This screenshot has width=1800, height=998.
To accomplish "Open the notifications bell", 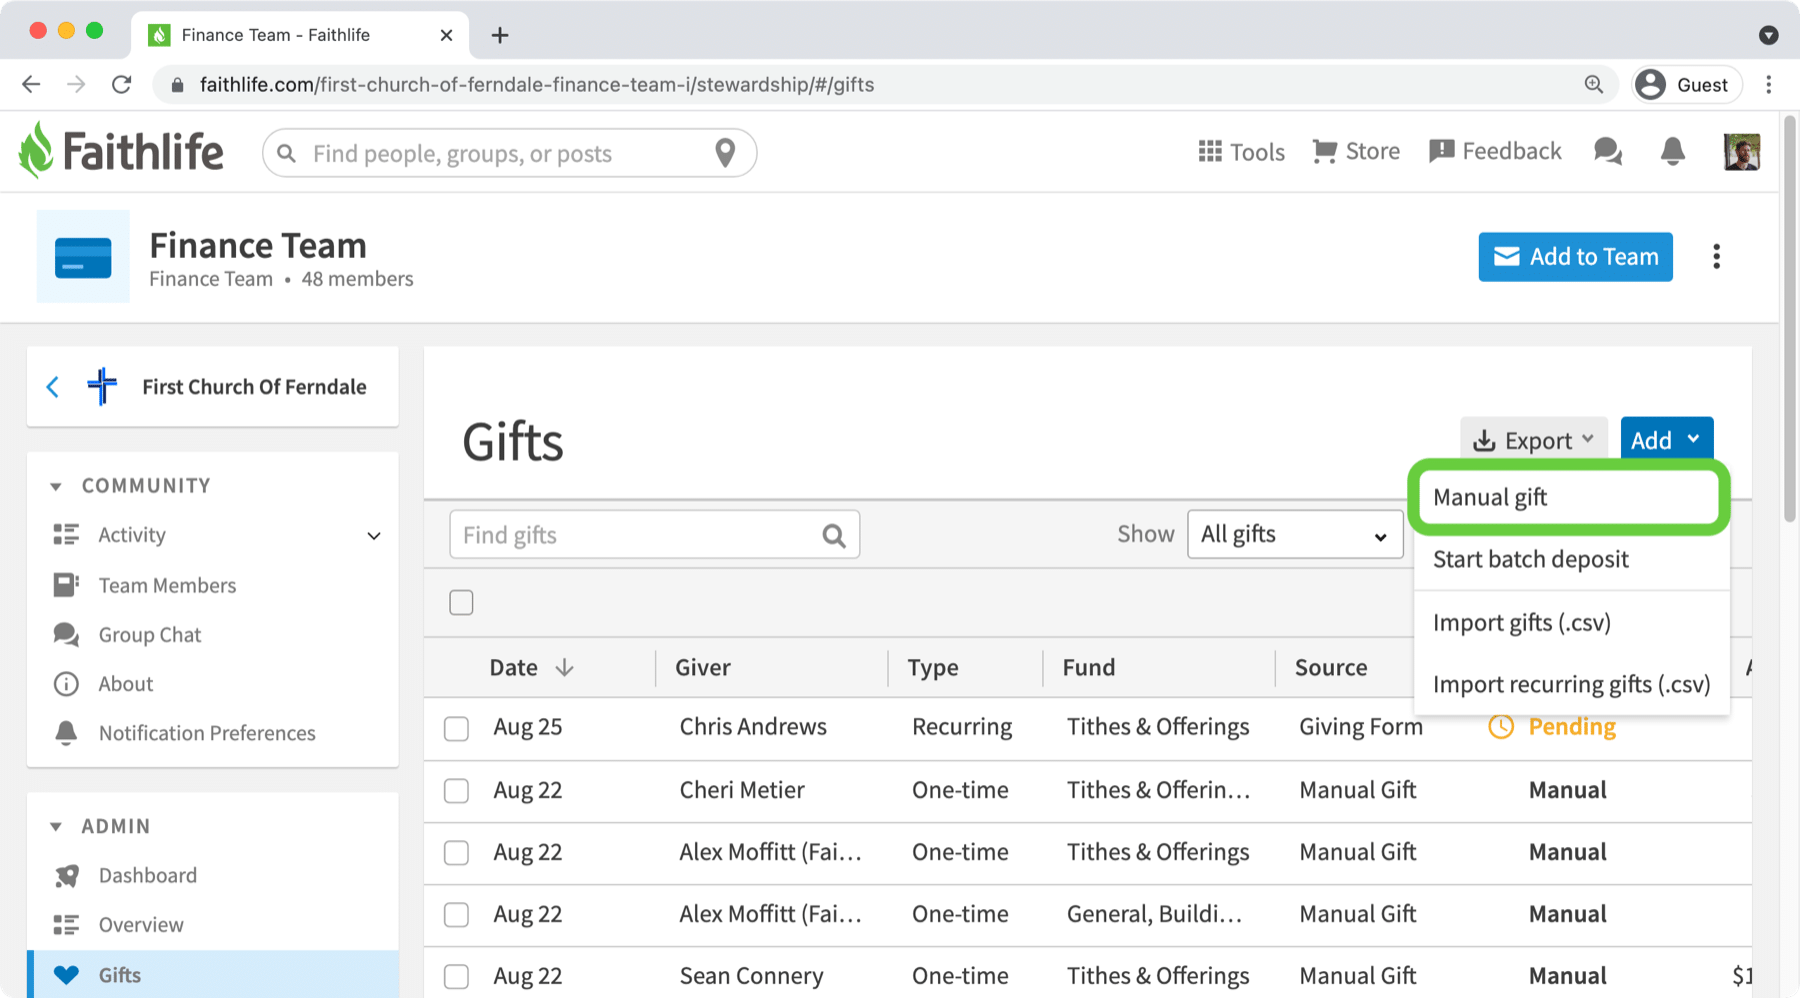I will click(x=1673, y=152).
